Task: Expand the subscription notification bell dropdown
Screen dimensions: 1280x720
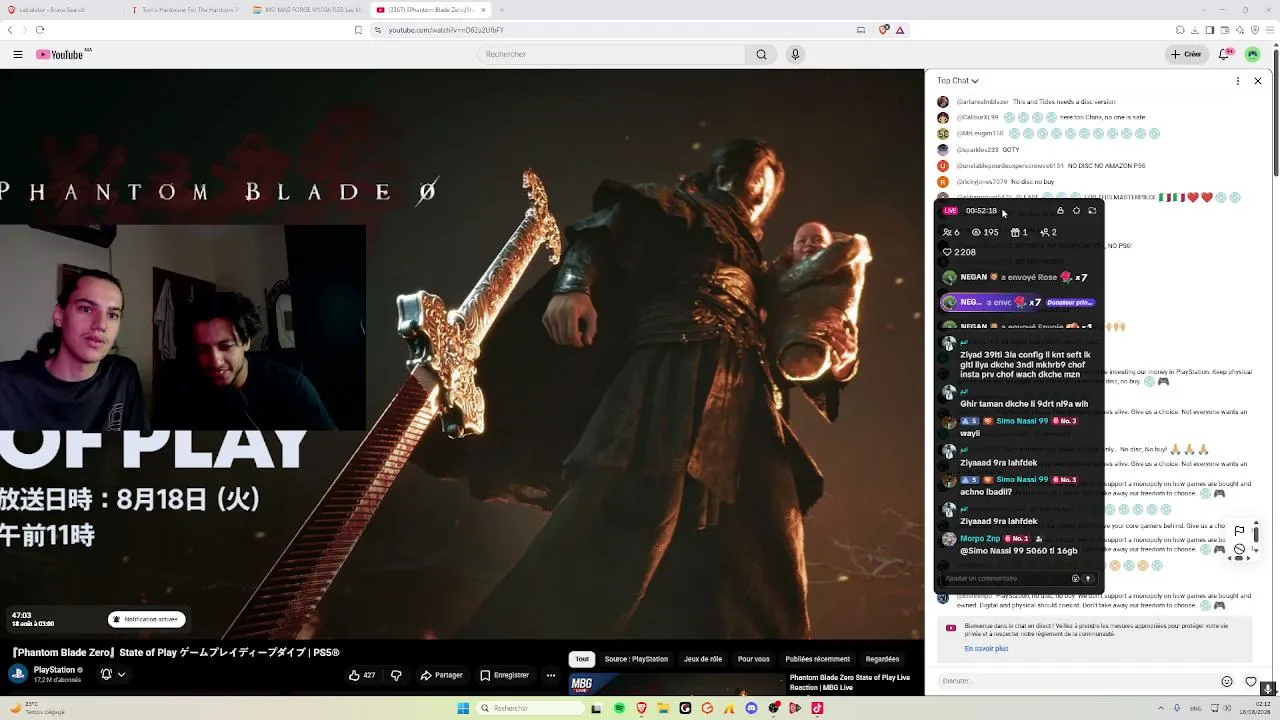Action: (x=113, y=674)
